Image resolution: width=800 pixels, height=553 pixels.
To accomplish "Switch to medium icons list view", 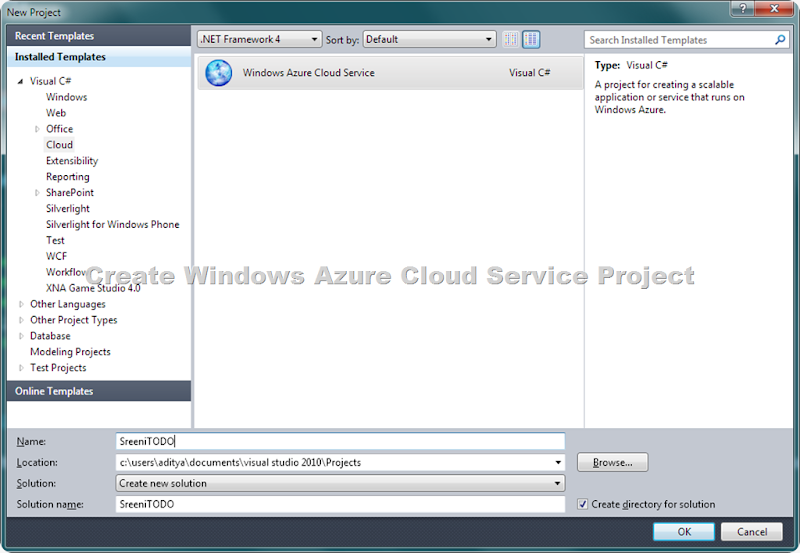I will 531,39.
